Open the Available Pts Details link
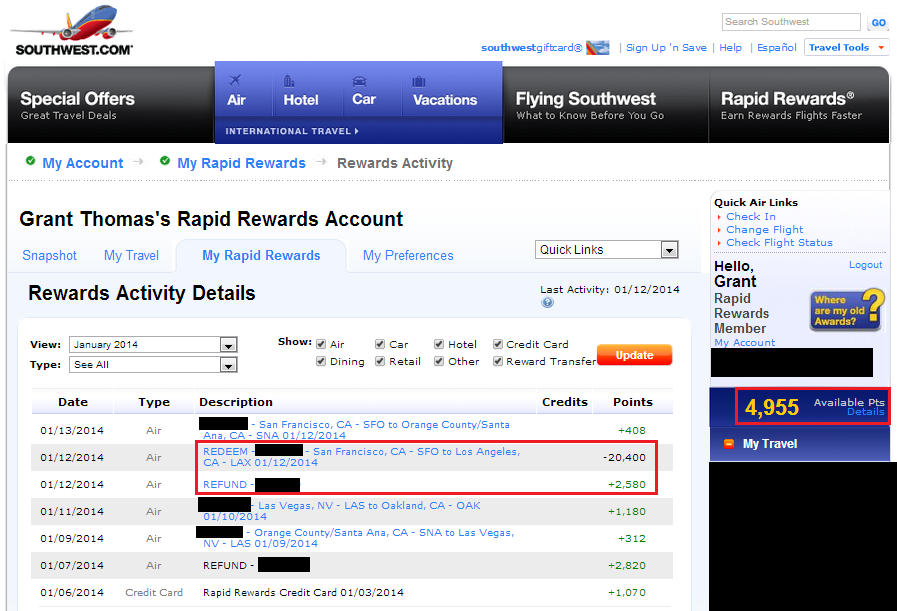Image resolution: width=897 pixels, height=611 pixels. [866, 412]
